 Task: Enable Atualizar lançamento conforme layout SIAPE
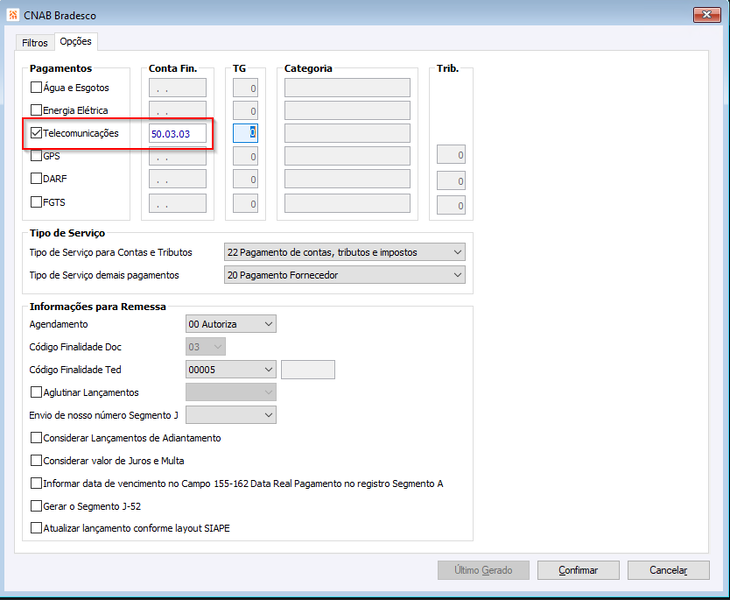(x=36, y=528)
